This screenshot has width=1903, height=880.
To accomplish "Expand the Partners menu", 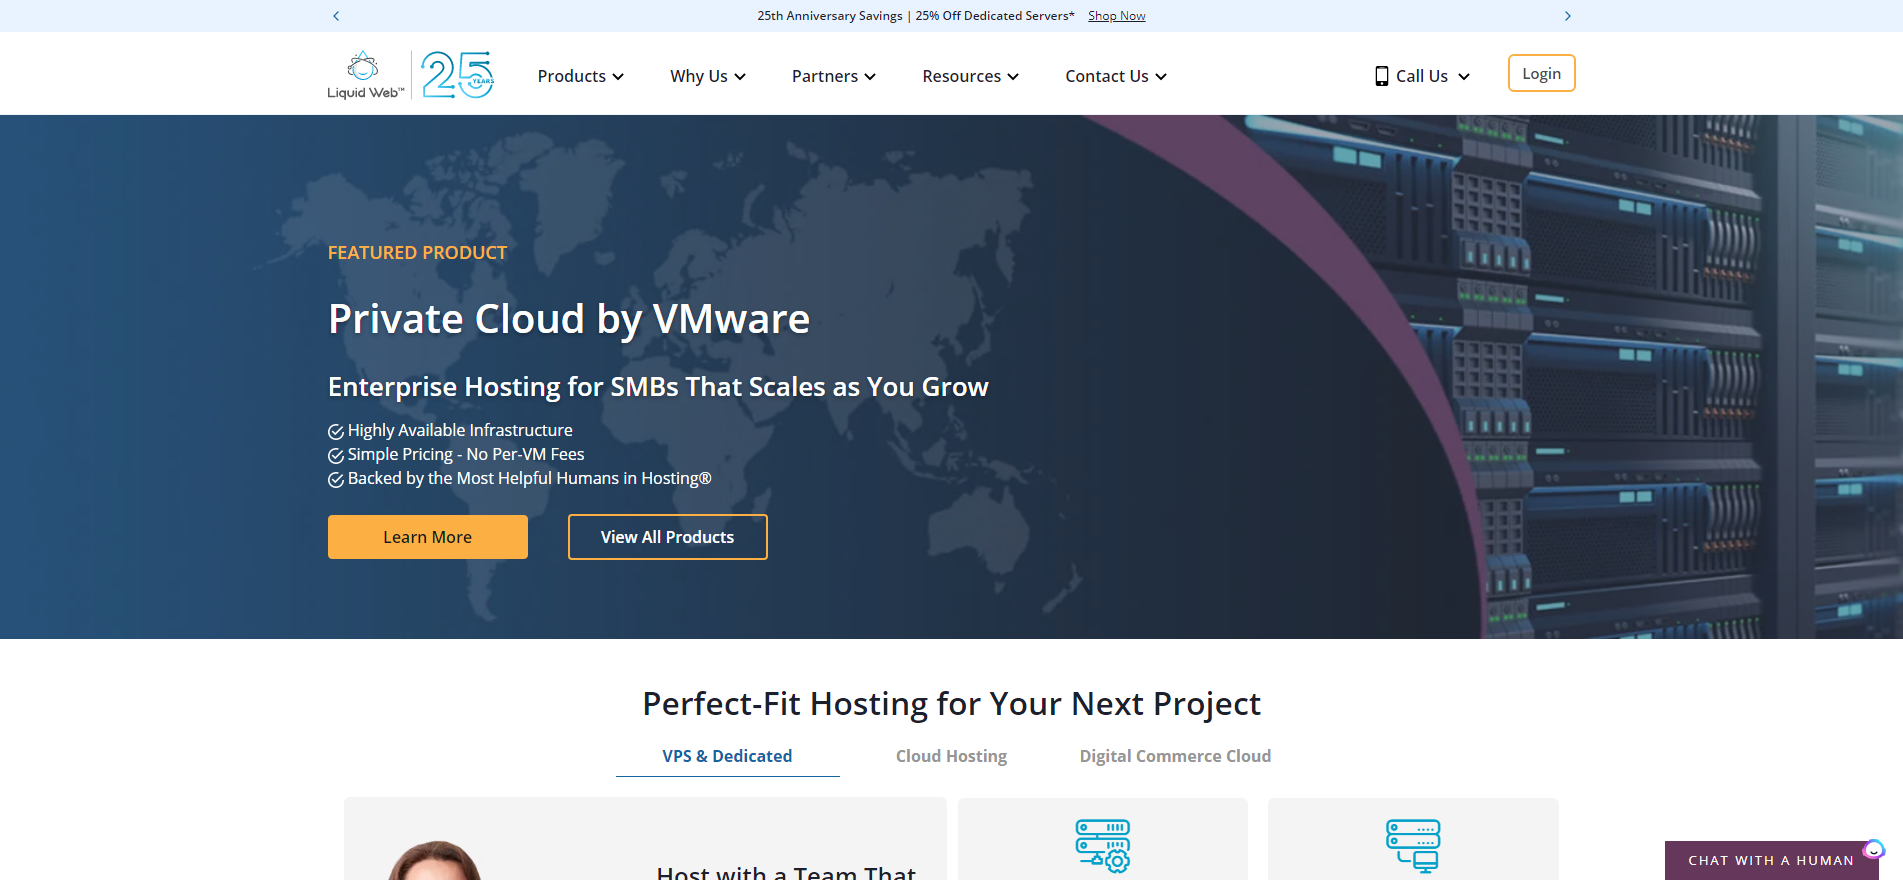I will click(834, 76).
